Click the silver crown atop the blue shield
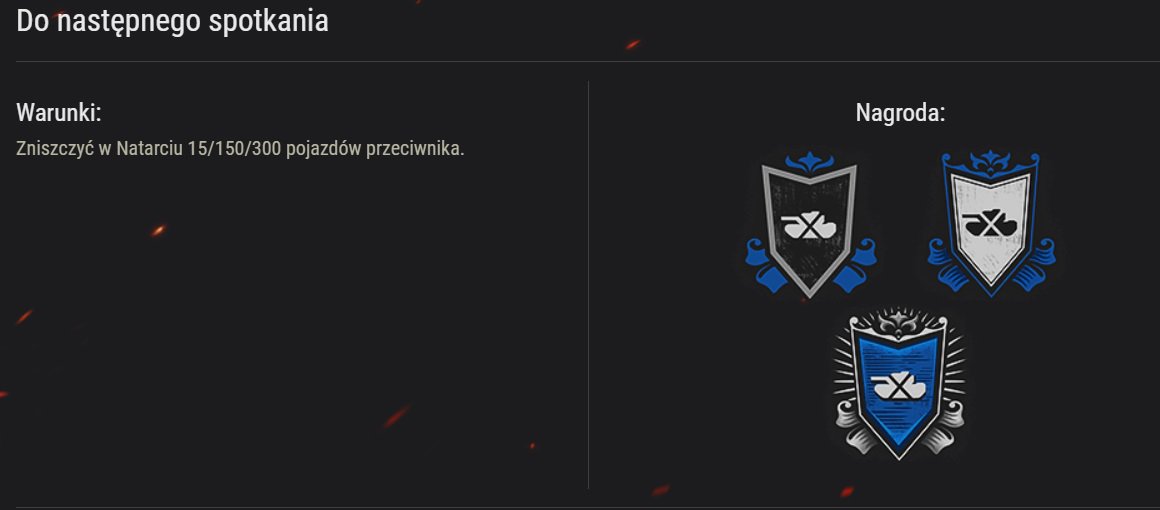 click(900, 322)
